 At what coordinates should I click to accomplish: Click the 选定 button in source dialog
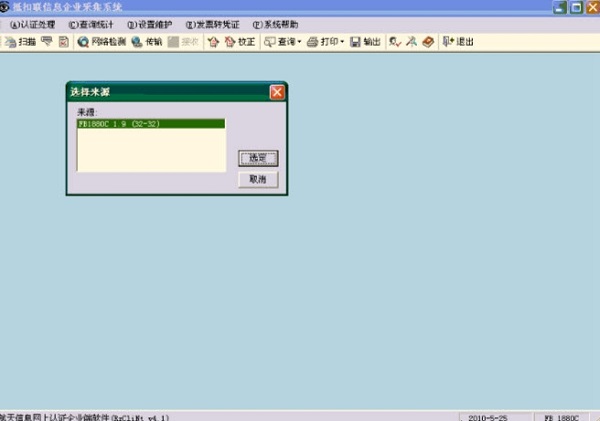258,158
